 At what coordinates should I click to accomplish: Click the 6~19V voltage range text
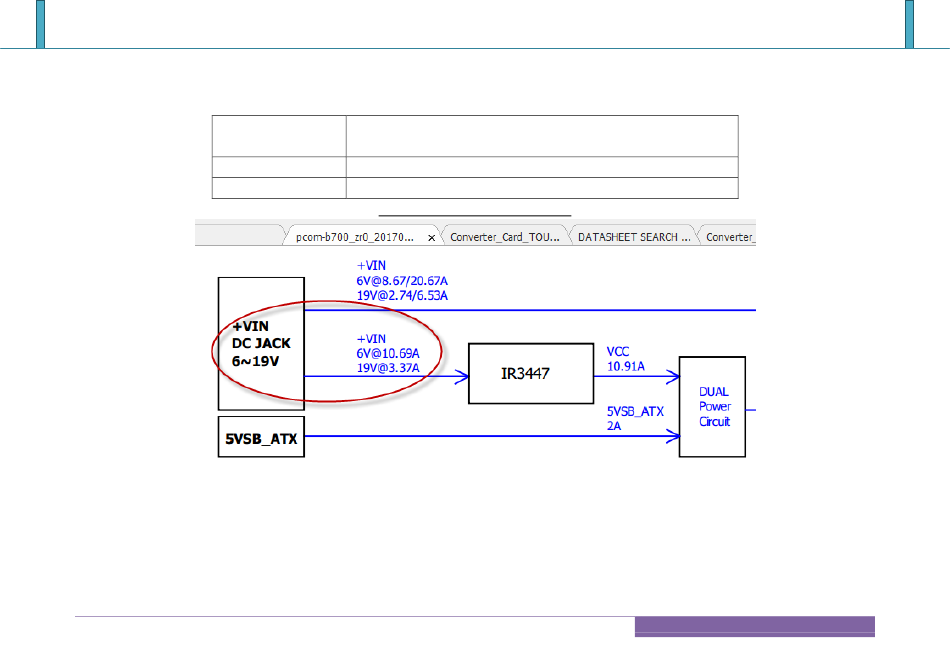pos(255,362)
